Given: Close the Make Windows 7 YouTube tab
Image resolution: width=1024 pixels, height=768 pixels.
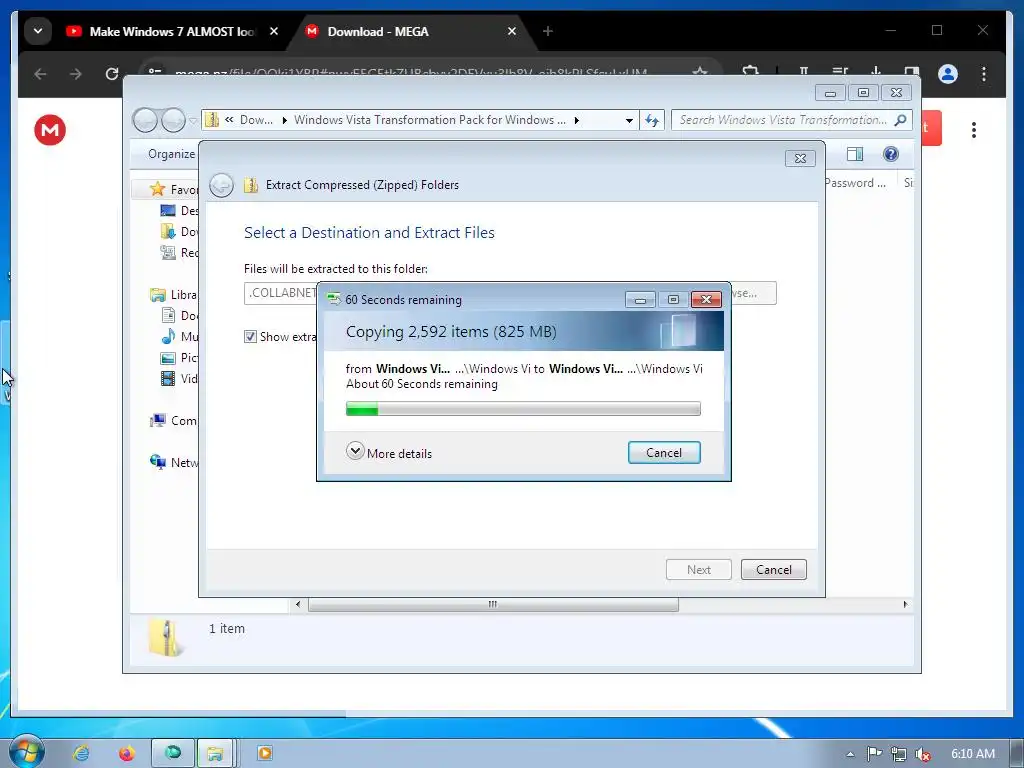Looking at the screenshot, I should [274, 31].
